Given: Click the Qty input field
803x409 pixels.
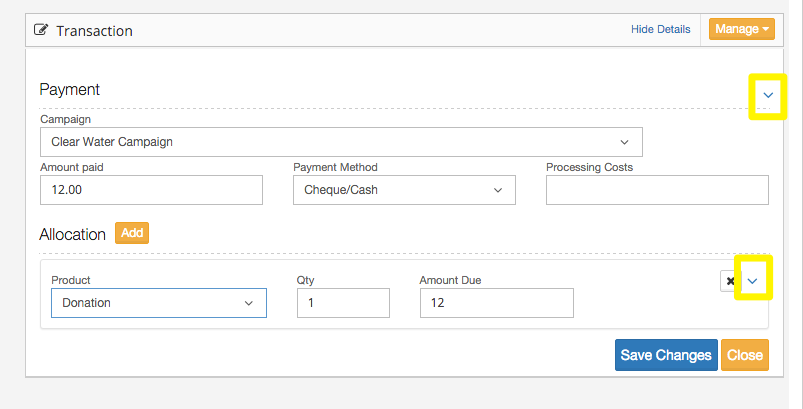Looking at the screenshot, I should click(x=343, y=303).
